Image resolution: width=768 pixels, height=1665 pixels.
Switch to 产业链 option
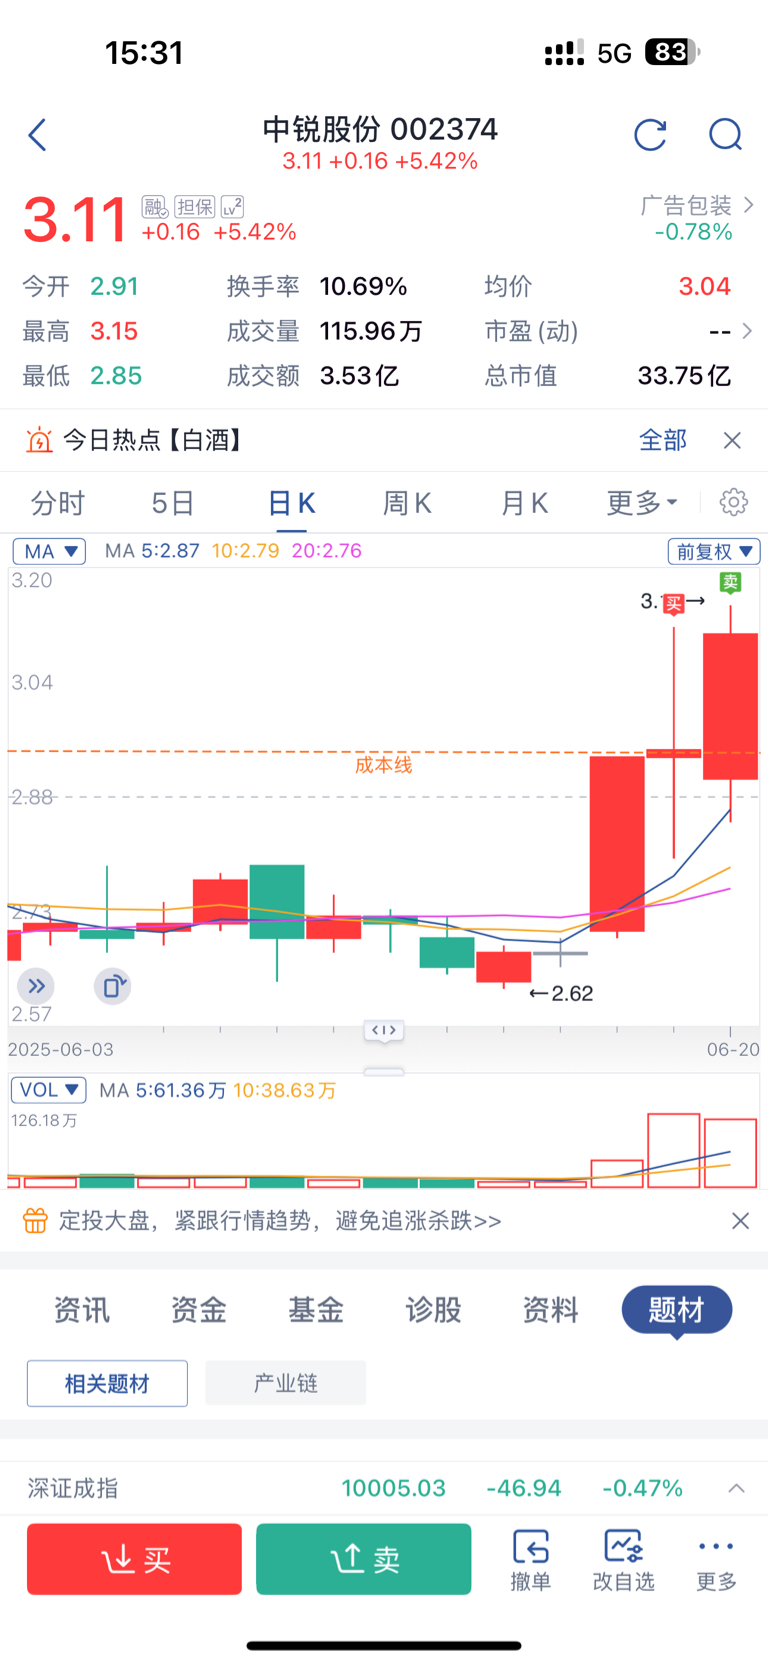[285, 1383]
